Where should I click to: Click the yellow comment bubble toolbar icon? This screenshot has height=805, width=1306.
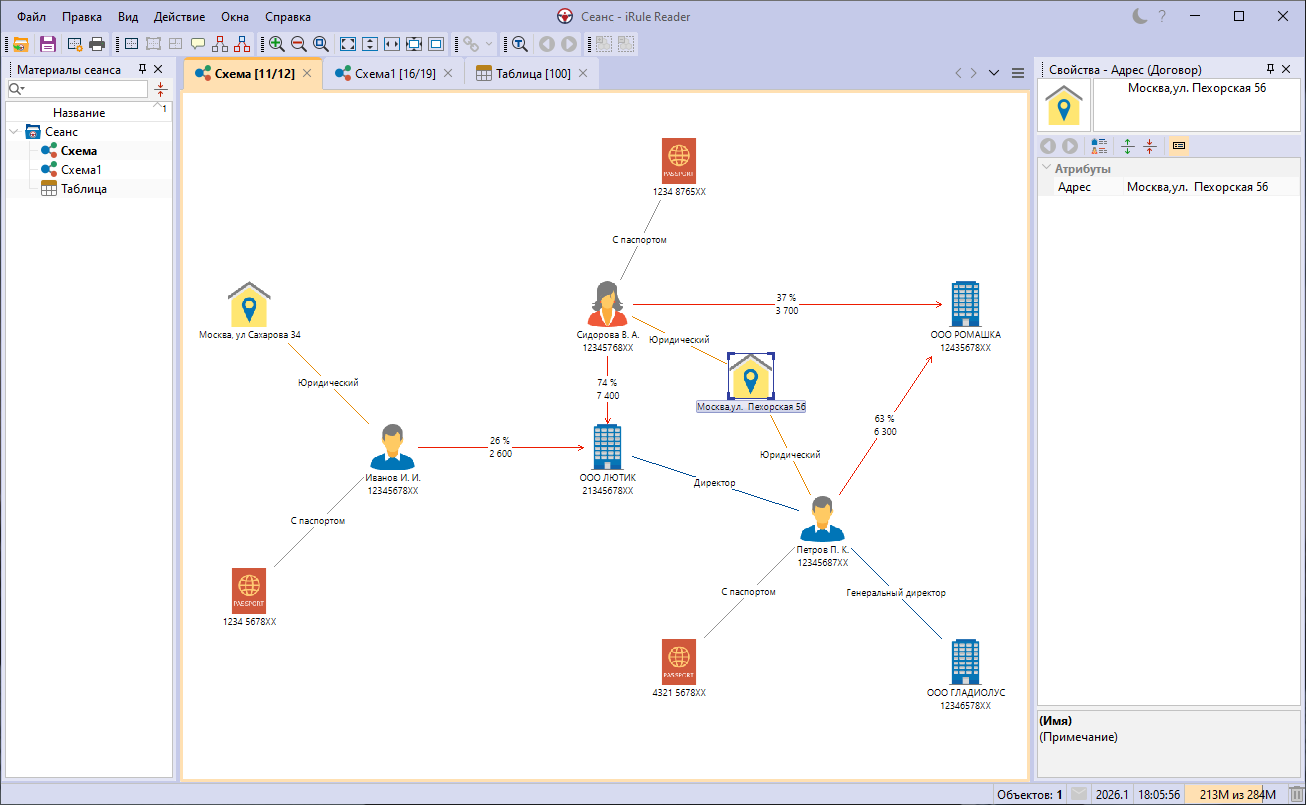(x=198, y=44)
